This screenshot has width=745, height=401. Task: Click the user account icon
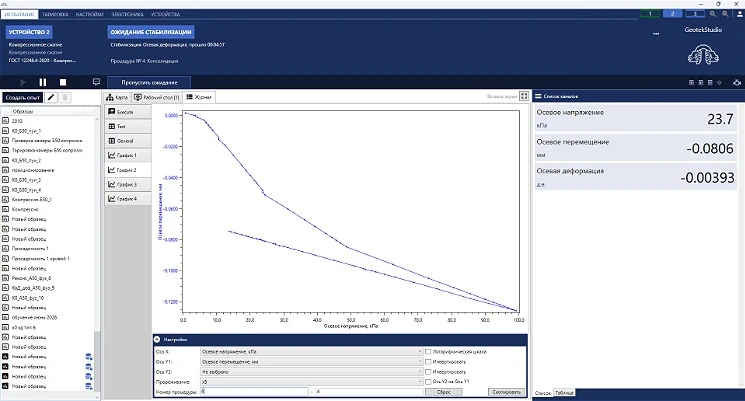(739, 14)
